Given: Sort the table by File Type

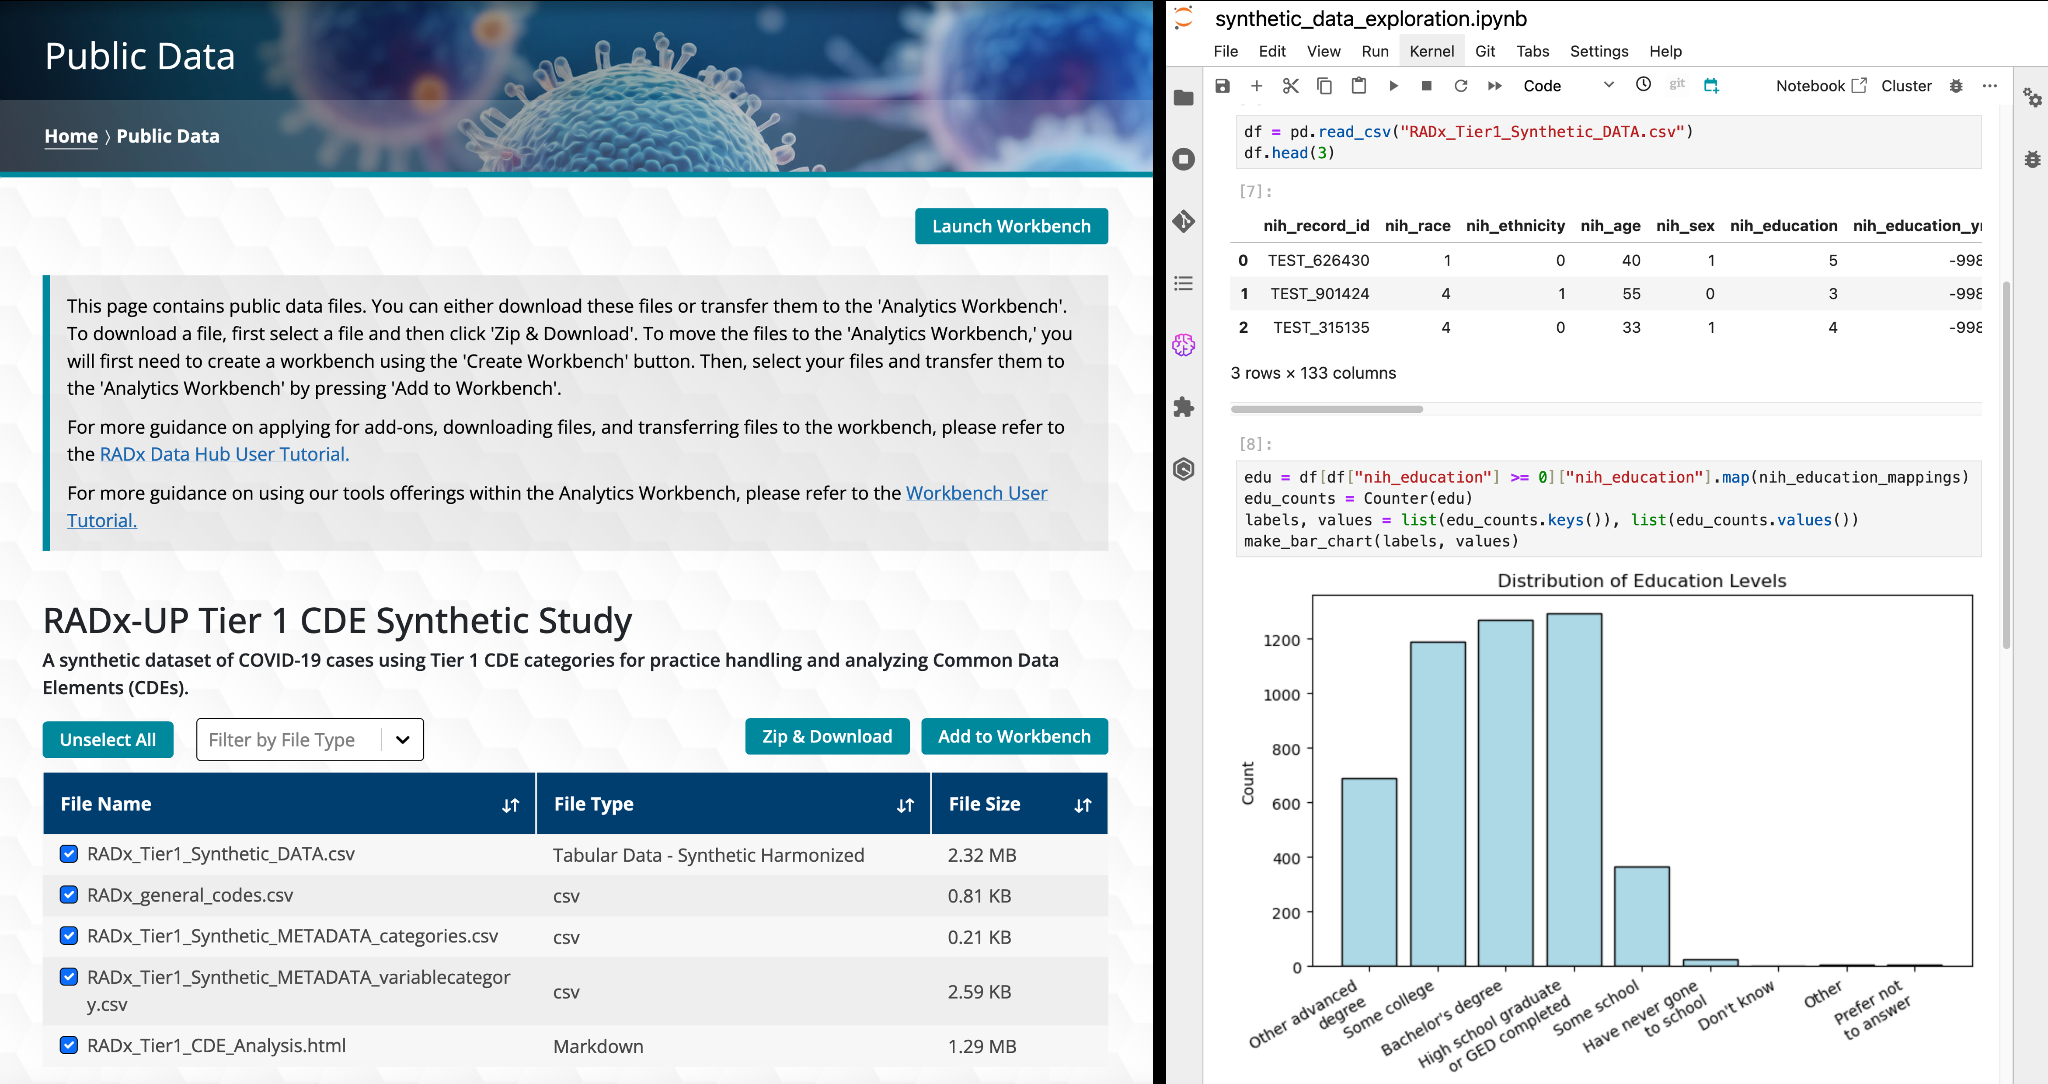Looking at the screenshot, I should point(905,805).
